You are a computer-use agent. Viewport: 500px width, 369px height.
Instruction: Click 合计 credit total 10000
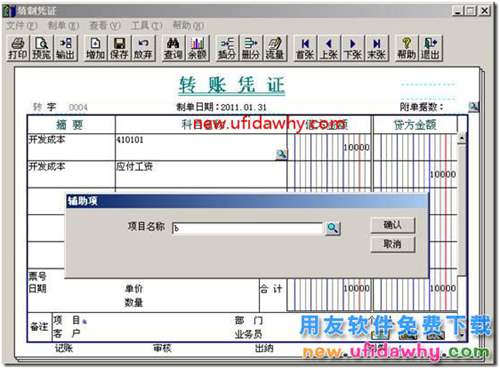[443, 288]
